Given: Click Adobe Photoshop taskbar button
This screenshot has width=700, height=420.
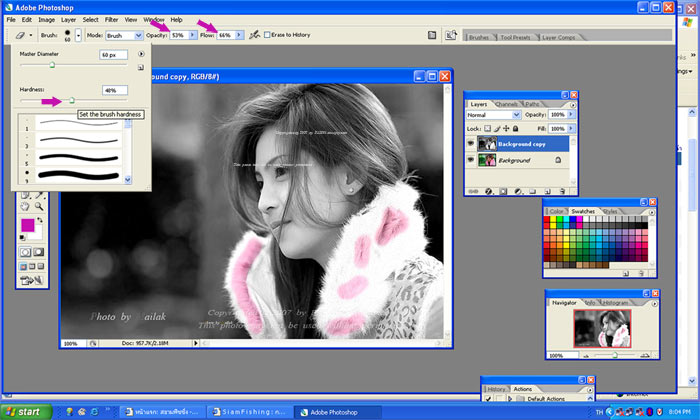Looking at the screenshot, I should [x=338, y=412].
